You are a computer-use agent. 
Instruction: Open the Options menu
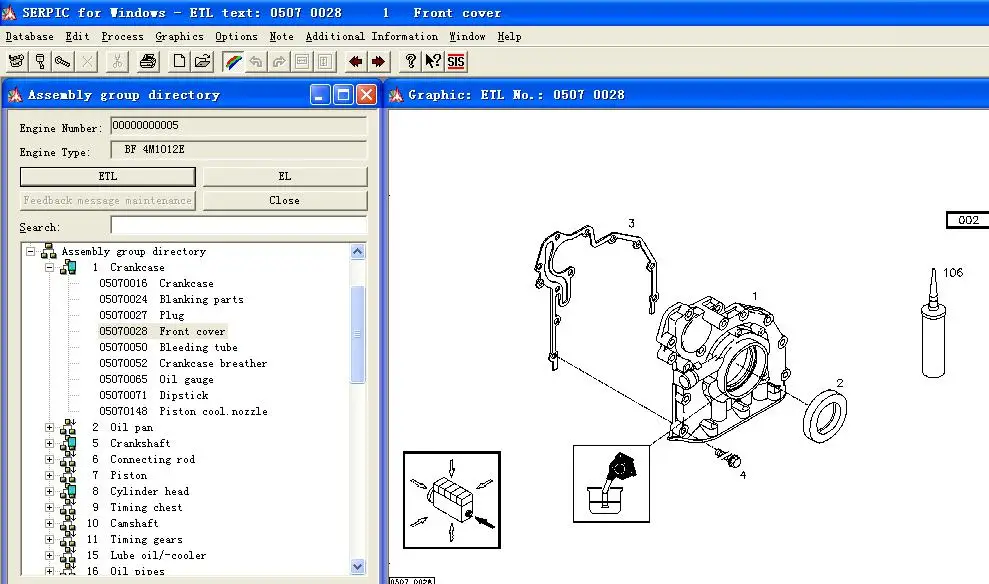click(x=237, y=37)
